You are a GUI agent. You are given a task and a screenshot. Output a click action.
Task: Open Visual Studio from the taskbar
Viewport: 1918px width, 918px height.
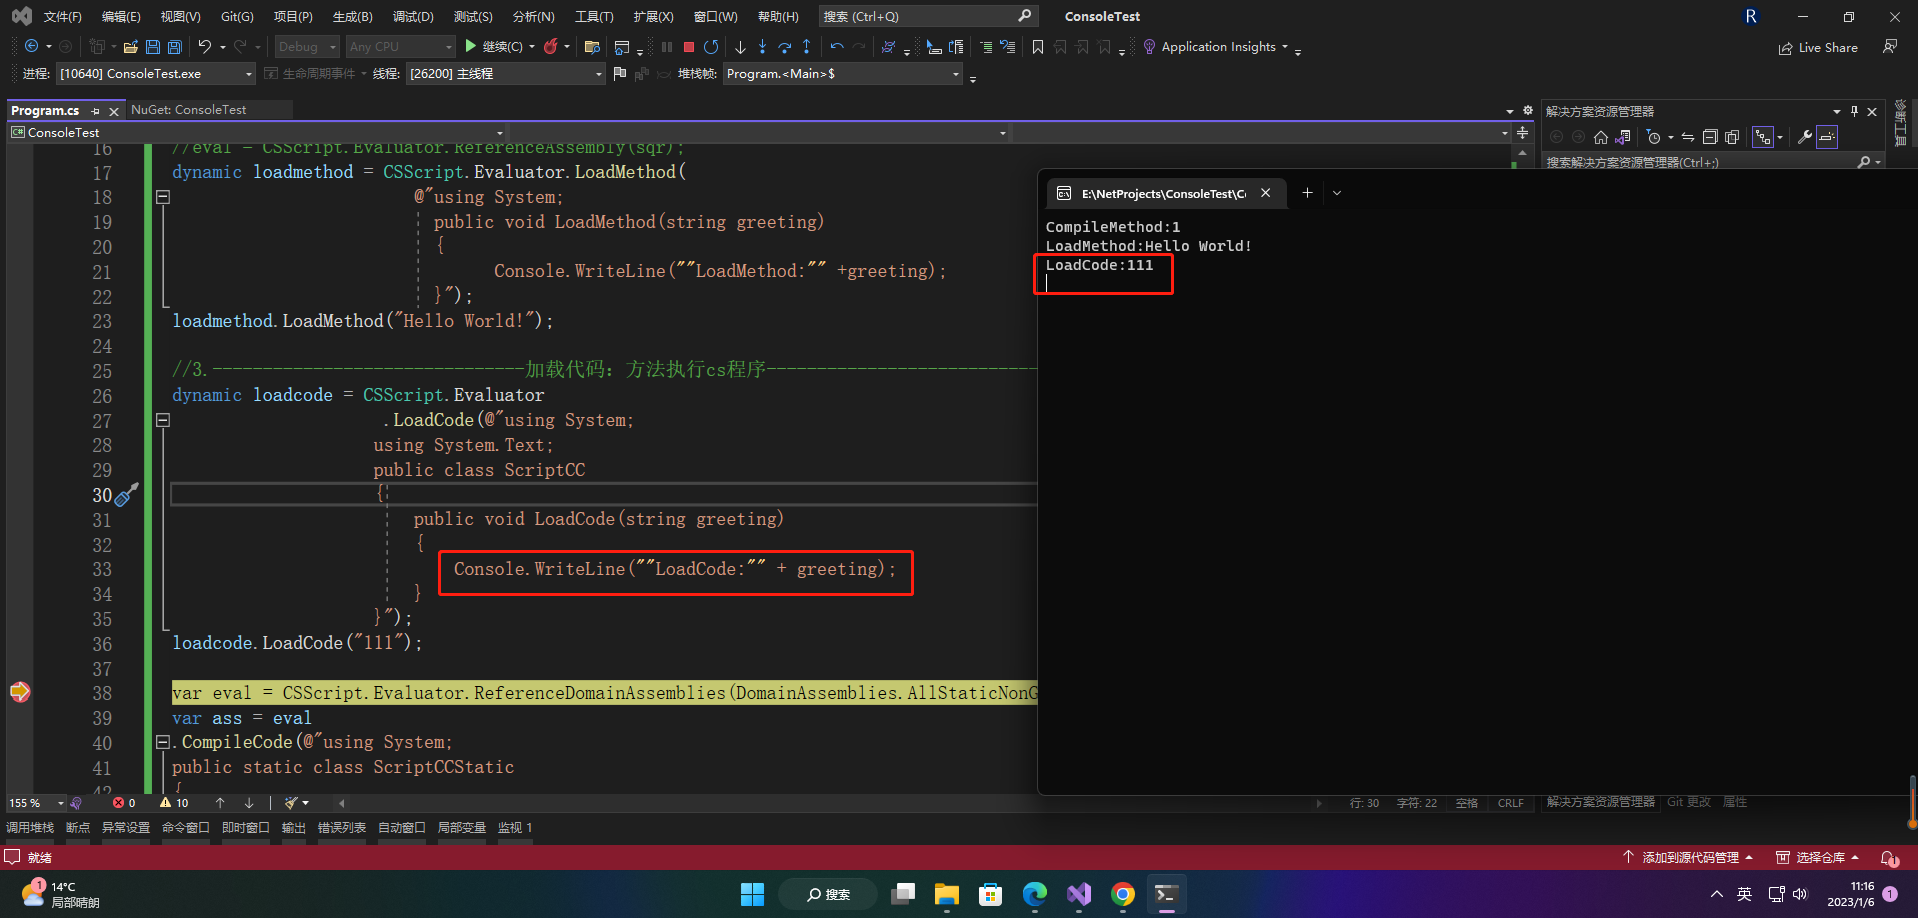click(x=1079, y=894)
